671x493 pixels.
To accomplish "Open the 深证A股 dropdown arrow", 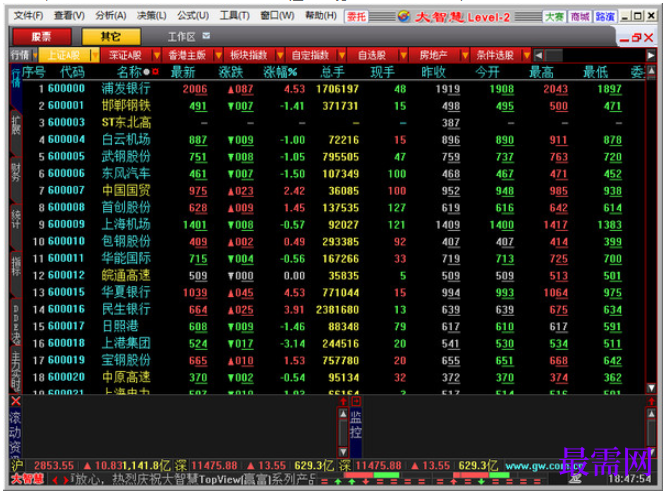I will point(157,55).
